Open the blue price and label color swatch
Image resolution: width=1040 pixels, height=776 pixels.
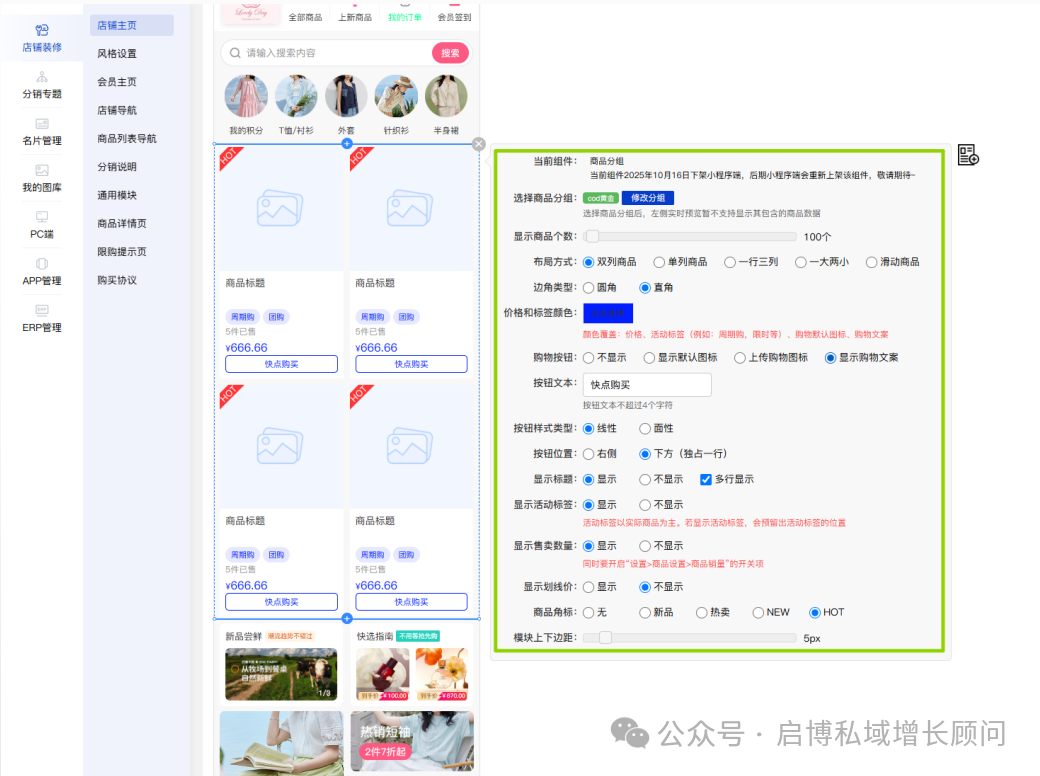[x=608, y=313]
